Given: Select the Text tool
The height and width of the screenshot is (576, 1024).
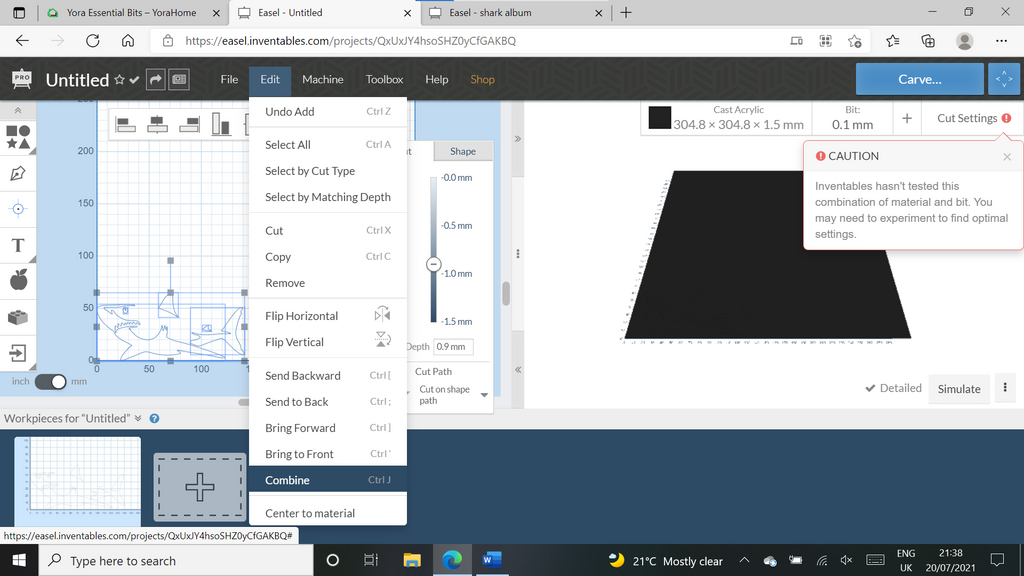Looking at the screenshot, I should tap(18, 245).
